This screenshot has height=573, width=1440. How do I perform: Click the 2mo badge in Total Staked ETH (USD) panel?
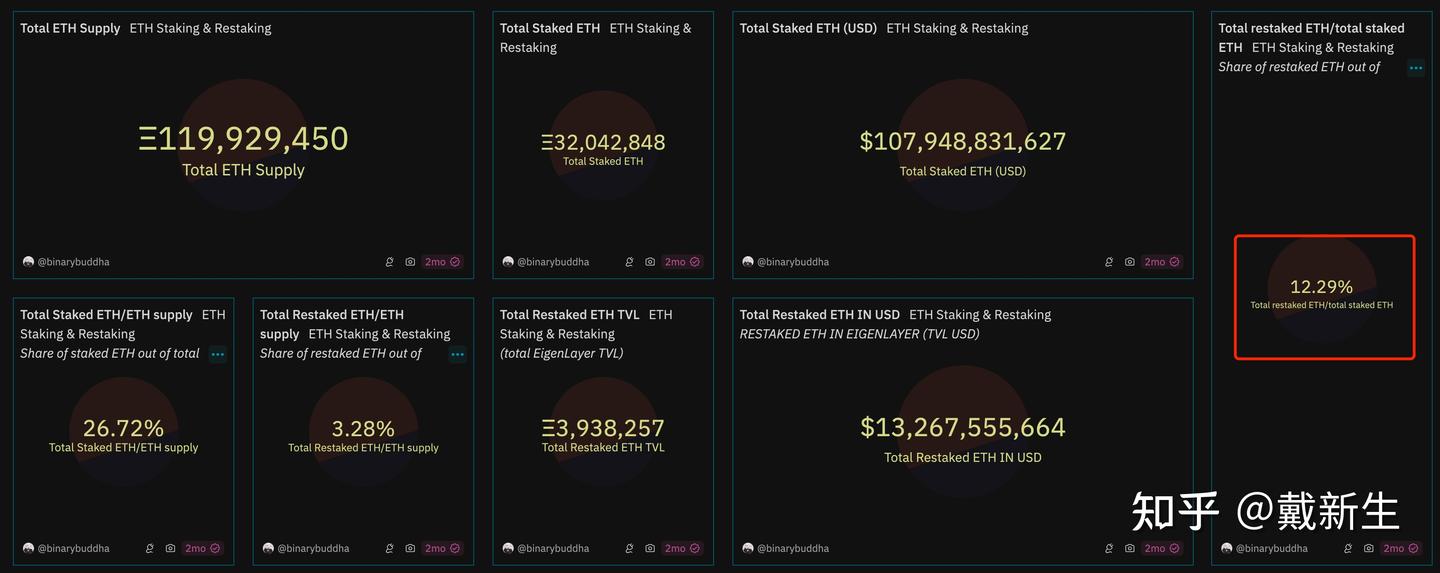pyautogui.click(x=1162, y=262)
